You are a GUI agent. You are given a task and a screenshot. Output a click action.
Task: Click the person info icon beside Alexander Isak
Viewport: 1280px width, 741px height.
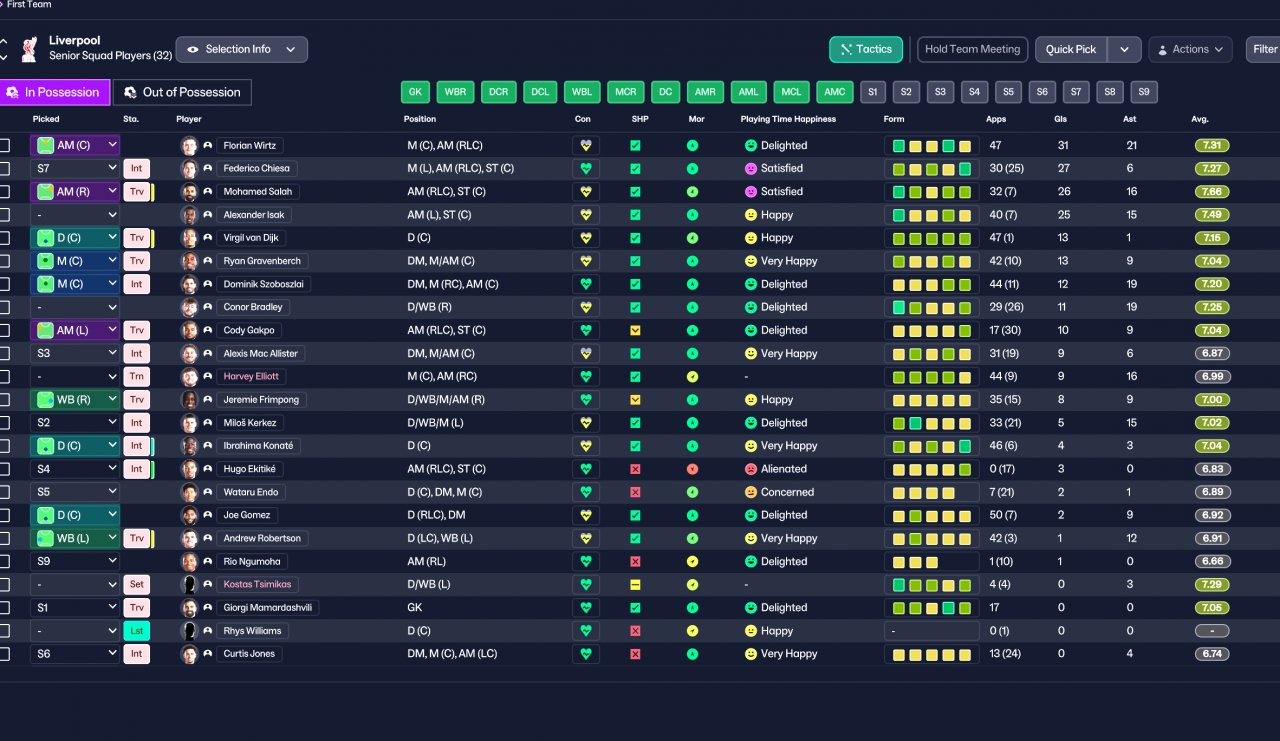coord(208,215)
